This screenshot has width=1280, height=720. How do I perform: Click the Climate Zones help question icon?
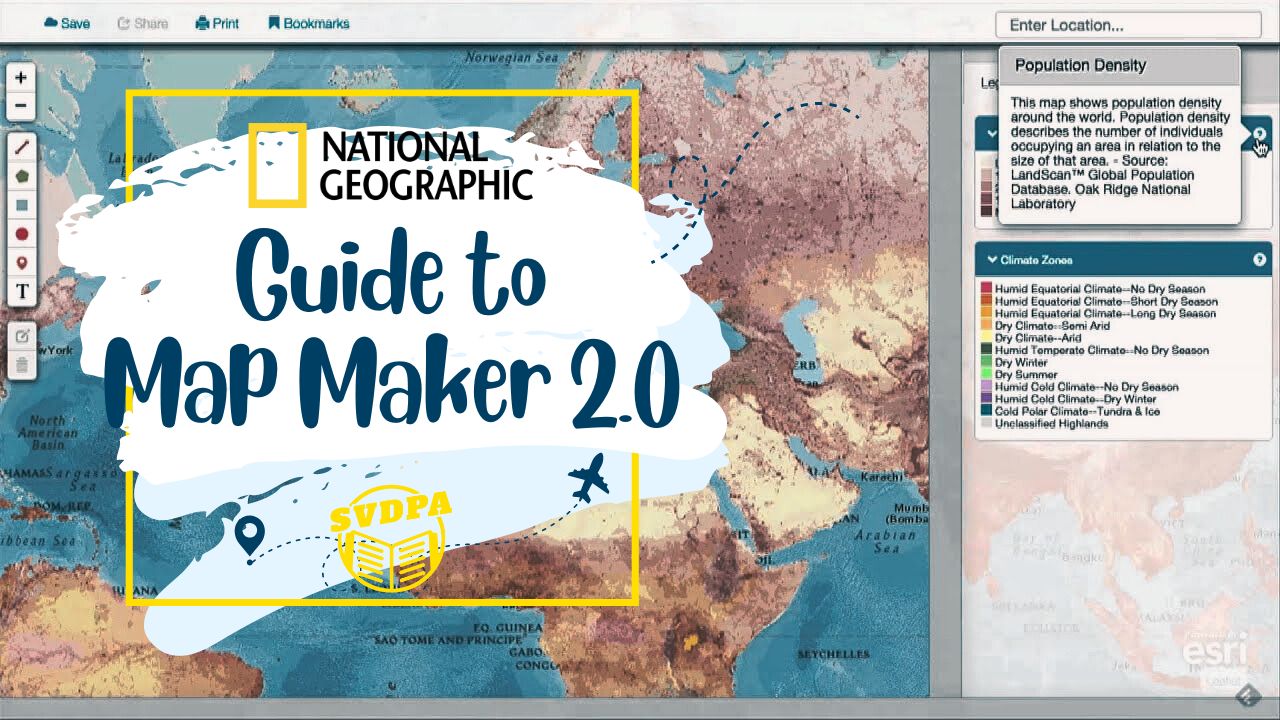pos(1259,260)
